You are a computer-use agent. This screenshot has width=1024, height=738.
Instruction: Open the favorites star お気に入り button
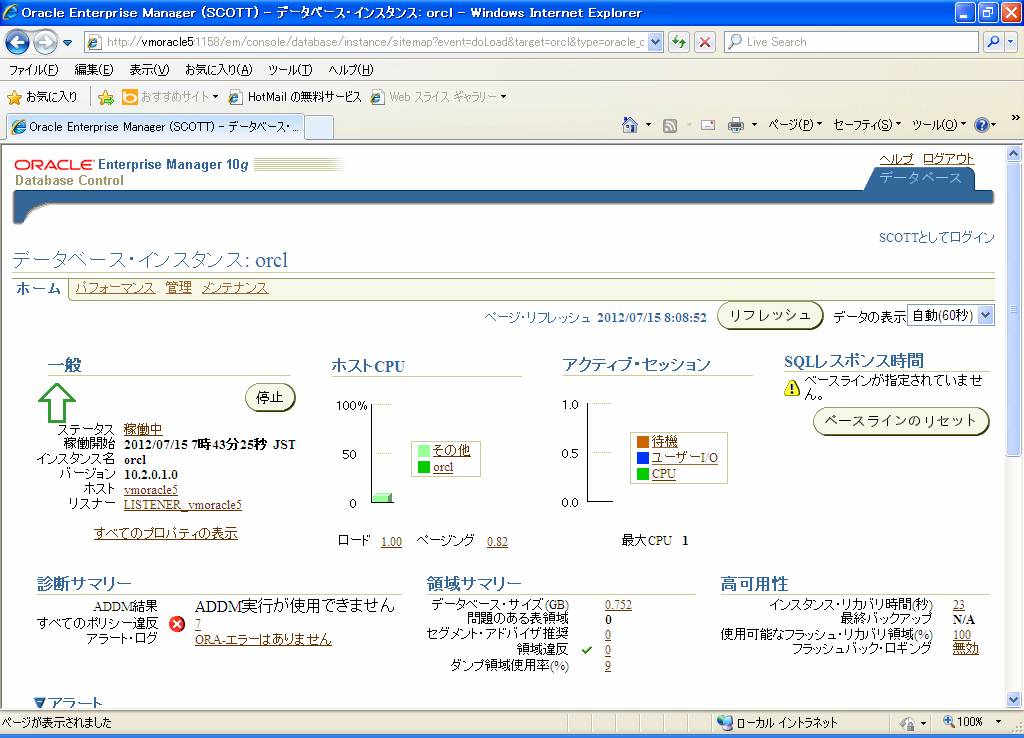42,97
